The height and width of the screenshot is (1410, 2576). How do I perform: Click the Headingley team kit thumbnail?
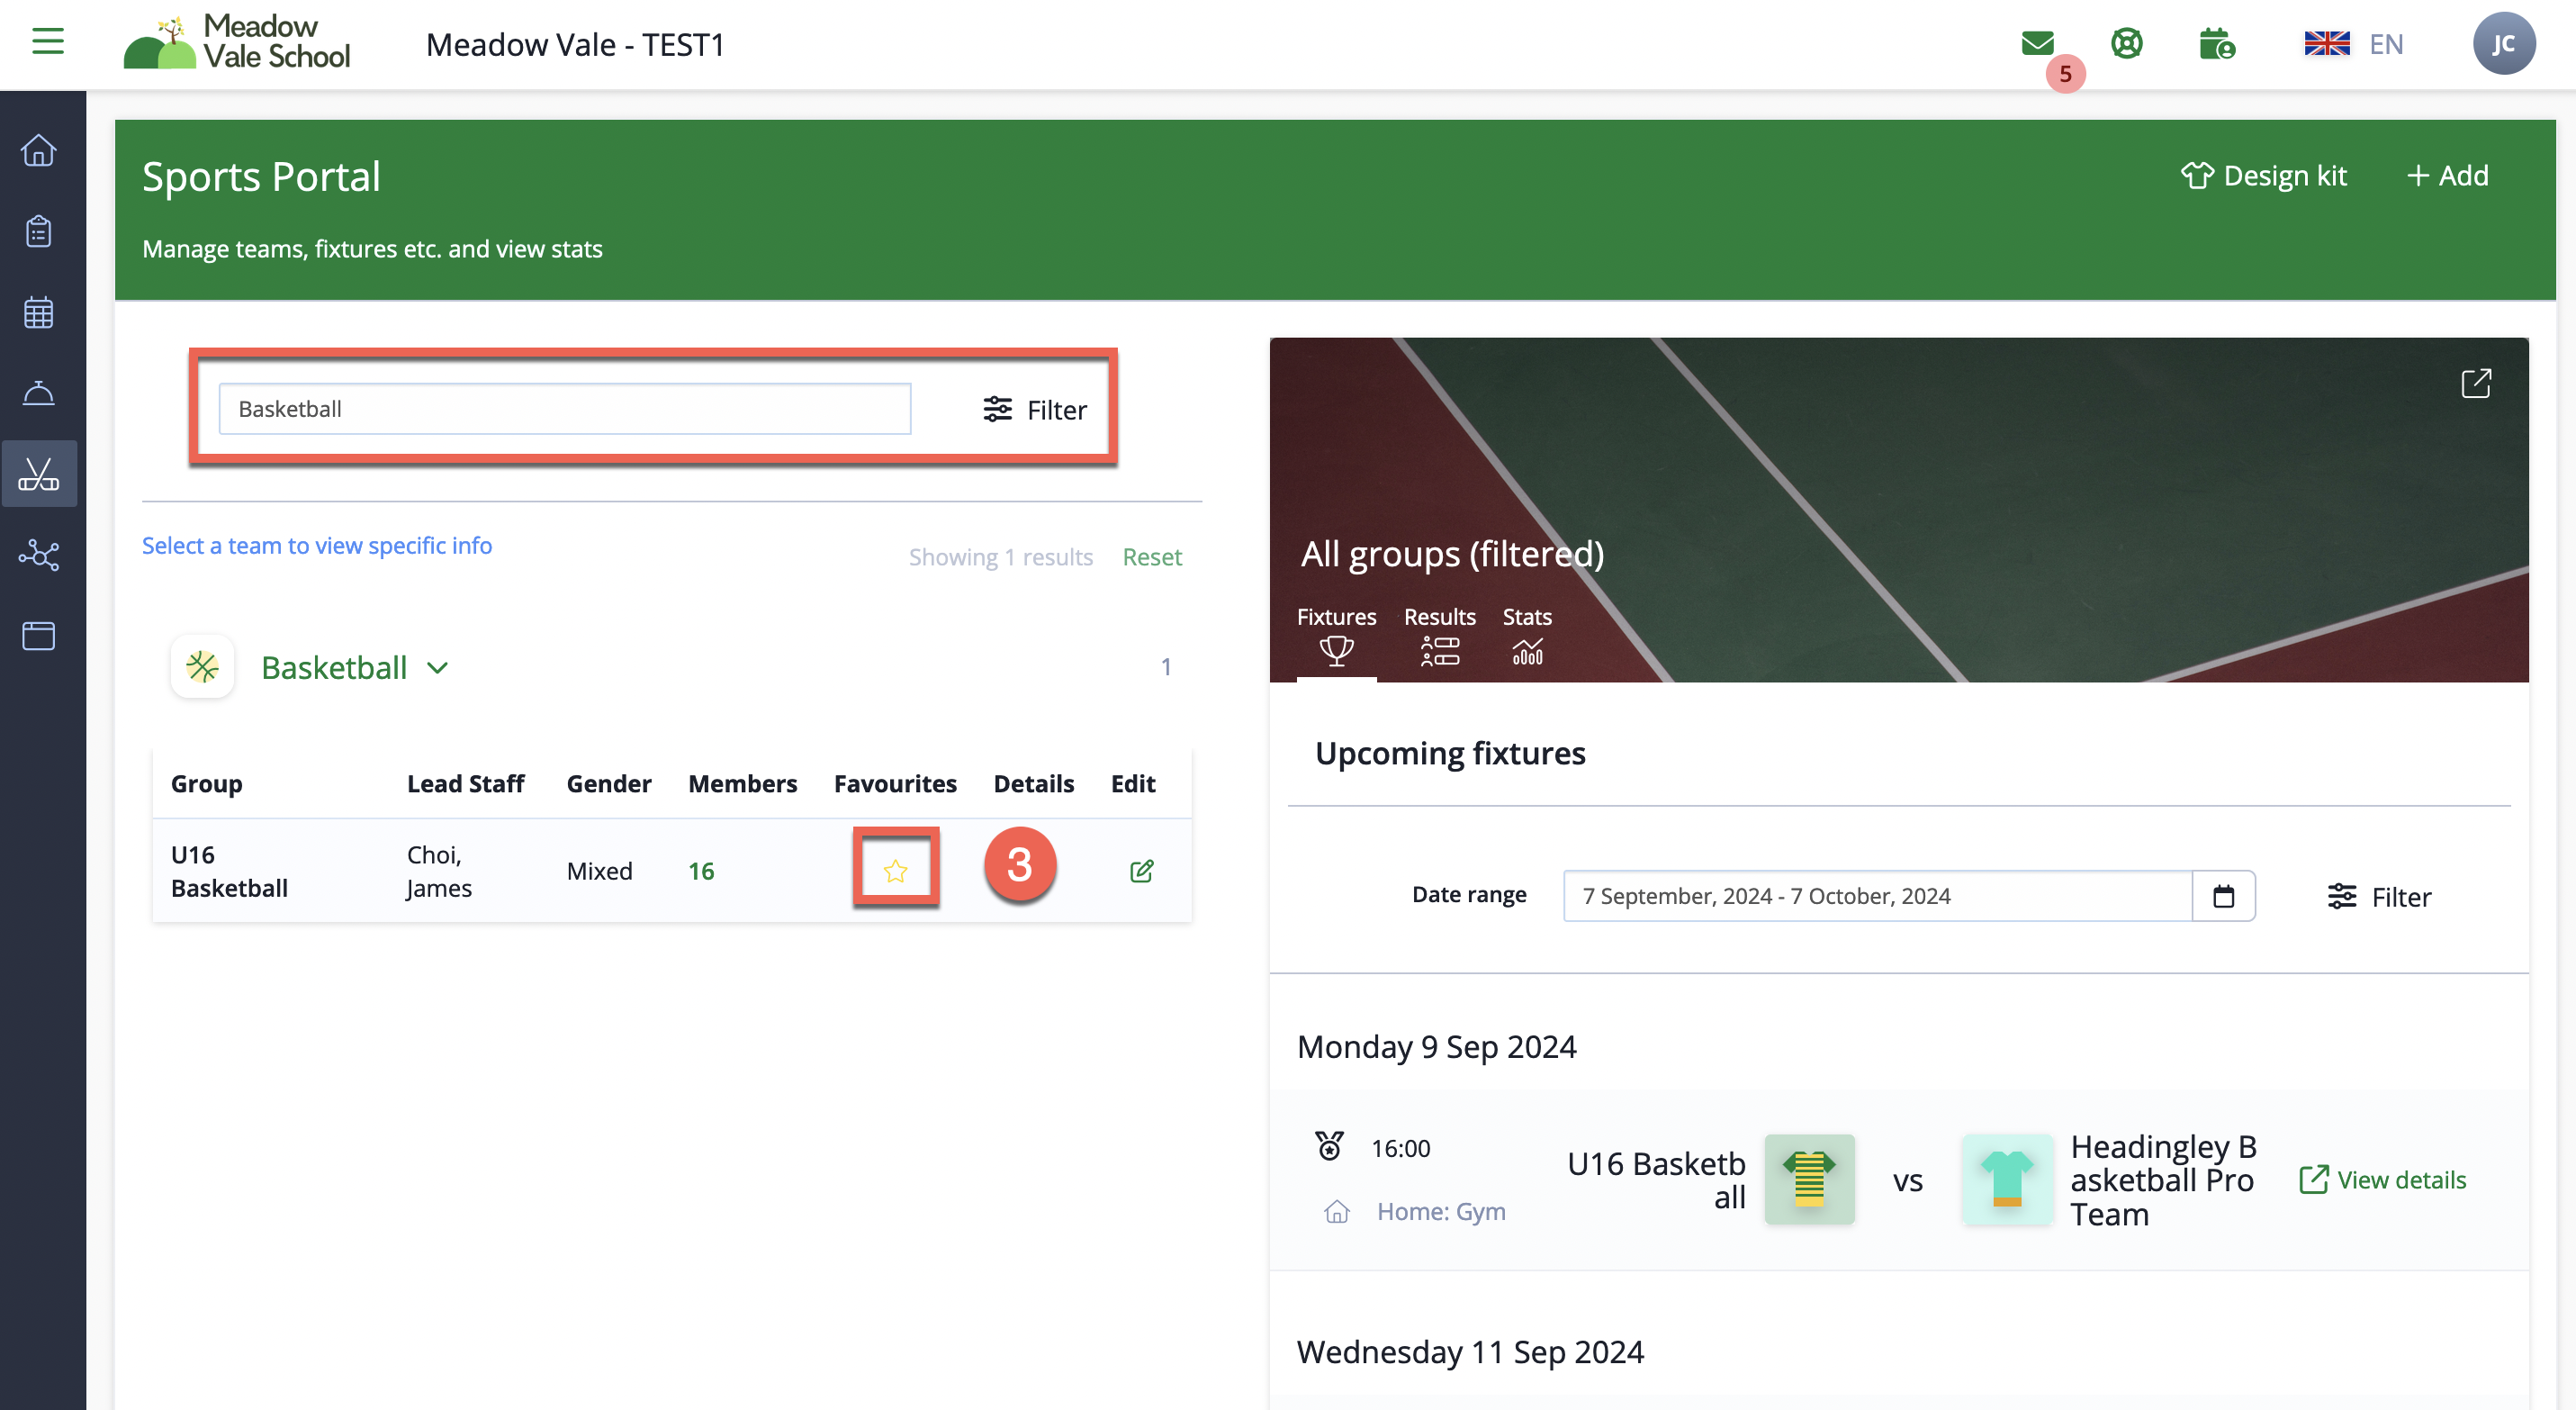point(2007,1180)
